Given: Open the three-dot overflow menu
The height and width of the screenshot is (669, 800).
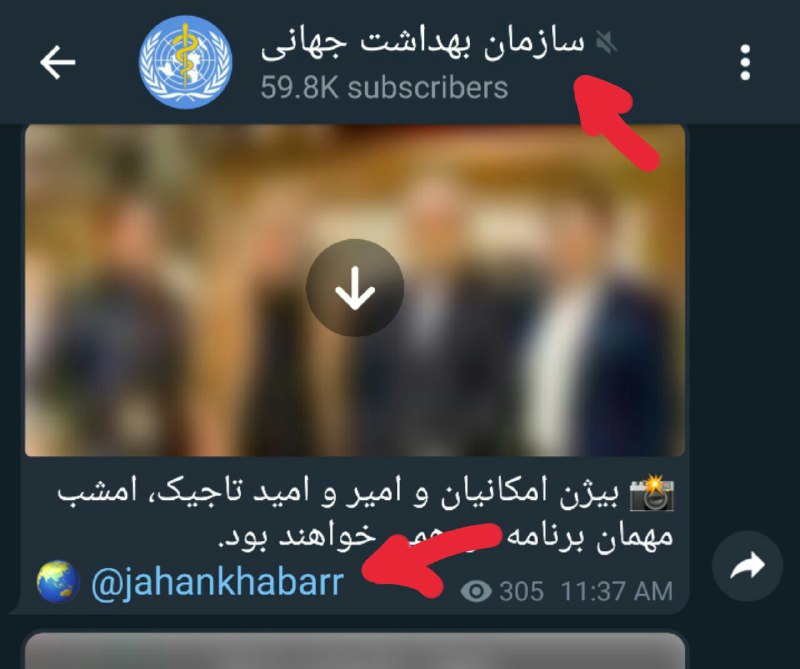Looking at the screenshot, I should (745, 62).
